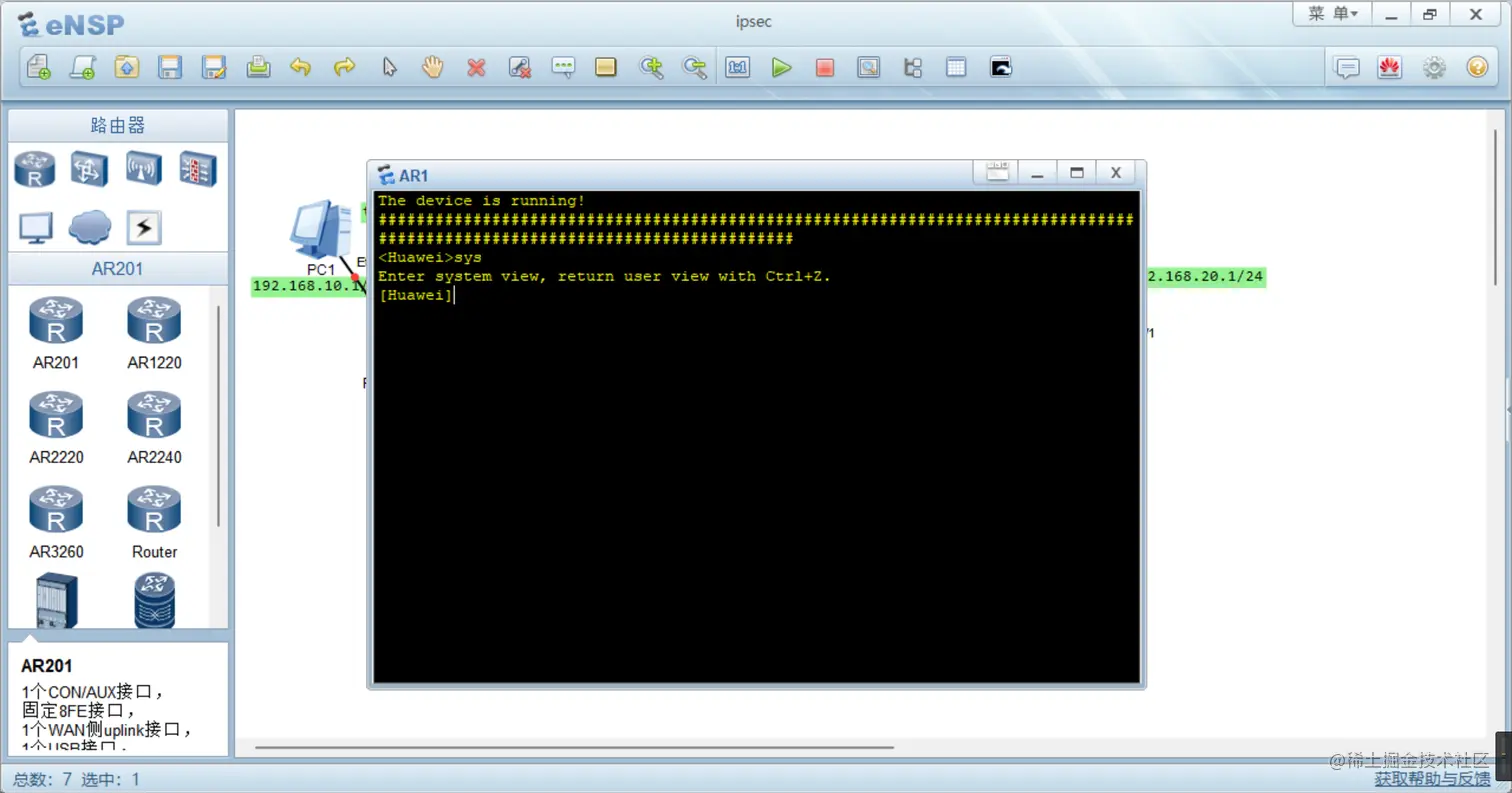1512x793 pixels.
Task: Click the New Sample topology icon
Action: (83, 67)
